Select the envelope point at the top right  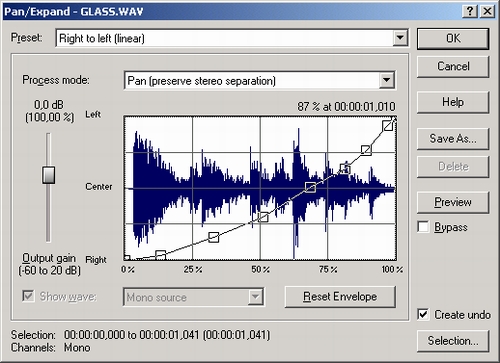pyautogui.click(x=388, y=126)
